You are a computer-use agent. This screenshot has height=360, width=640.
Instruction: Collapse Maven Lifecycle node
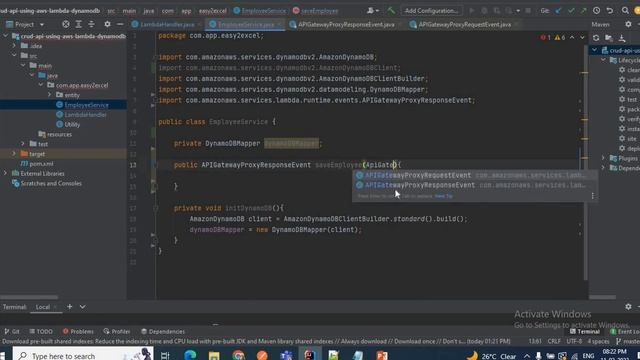pos(603,60)
